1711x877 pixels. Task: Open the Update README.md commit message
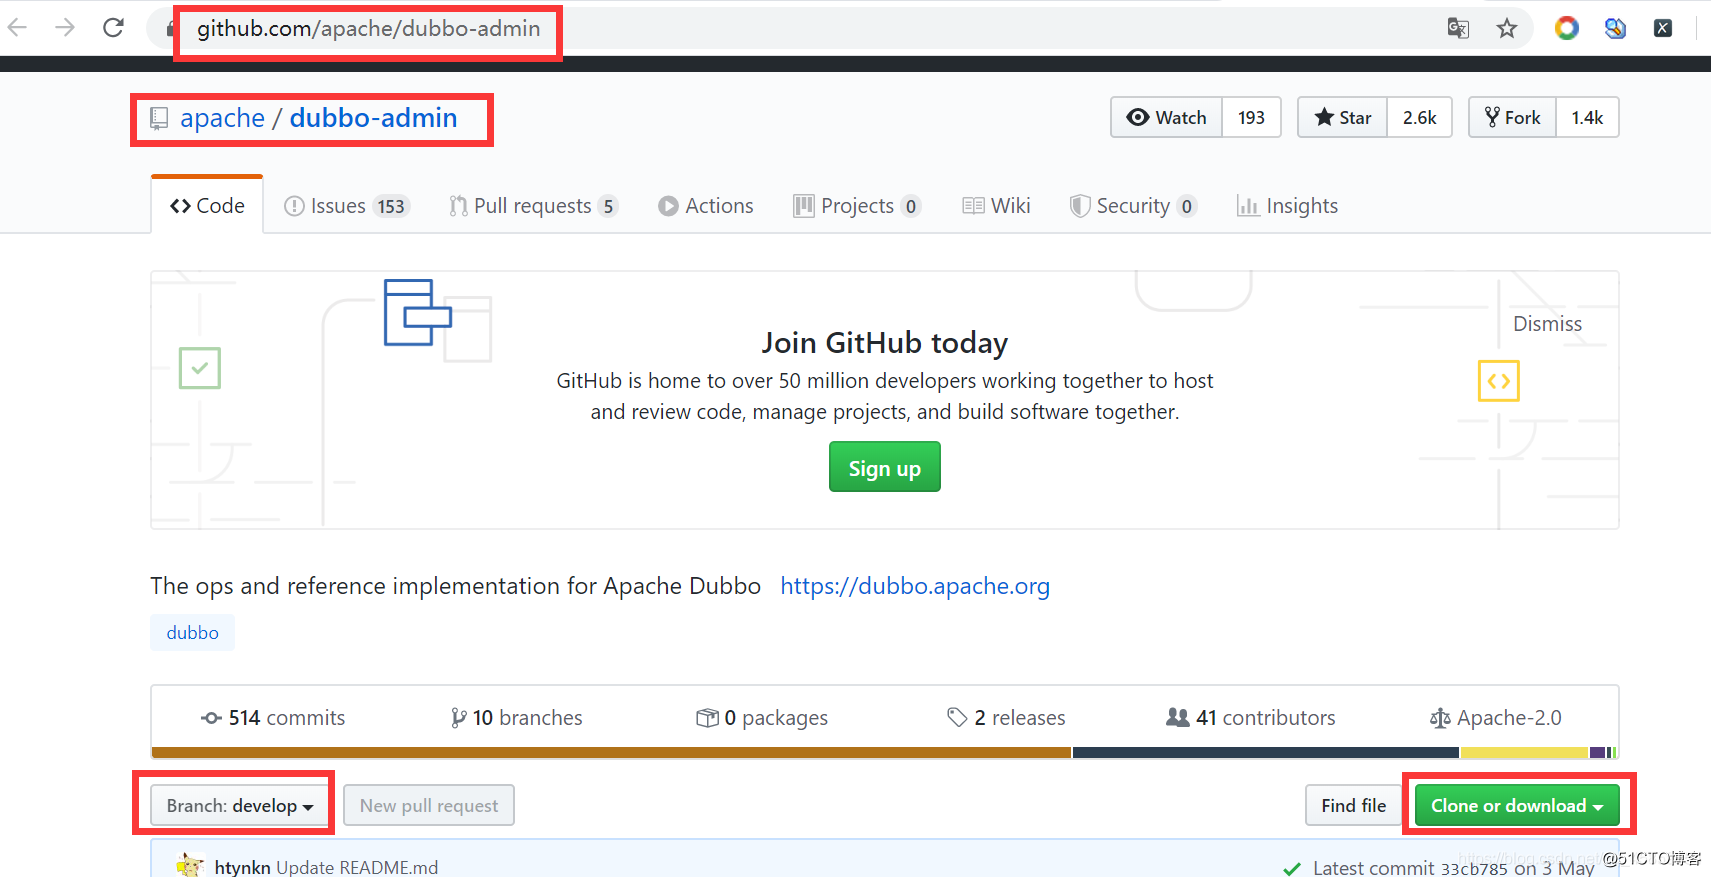357,867
